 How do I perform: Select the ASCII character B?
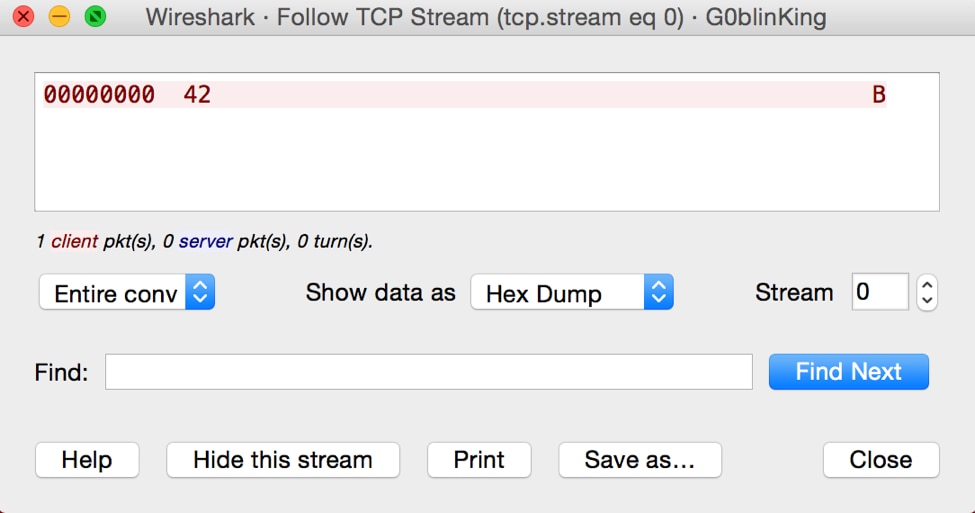pos(879,95)
